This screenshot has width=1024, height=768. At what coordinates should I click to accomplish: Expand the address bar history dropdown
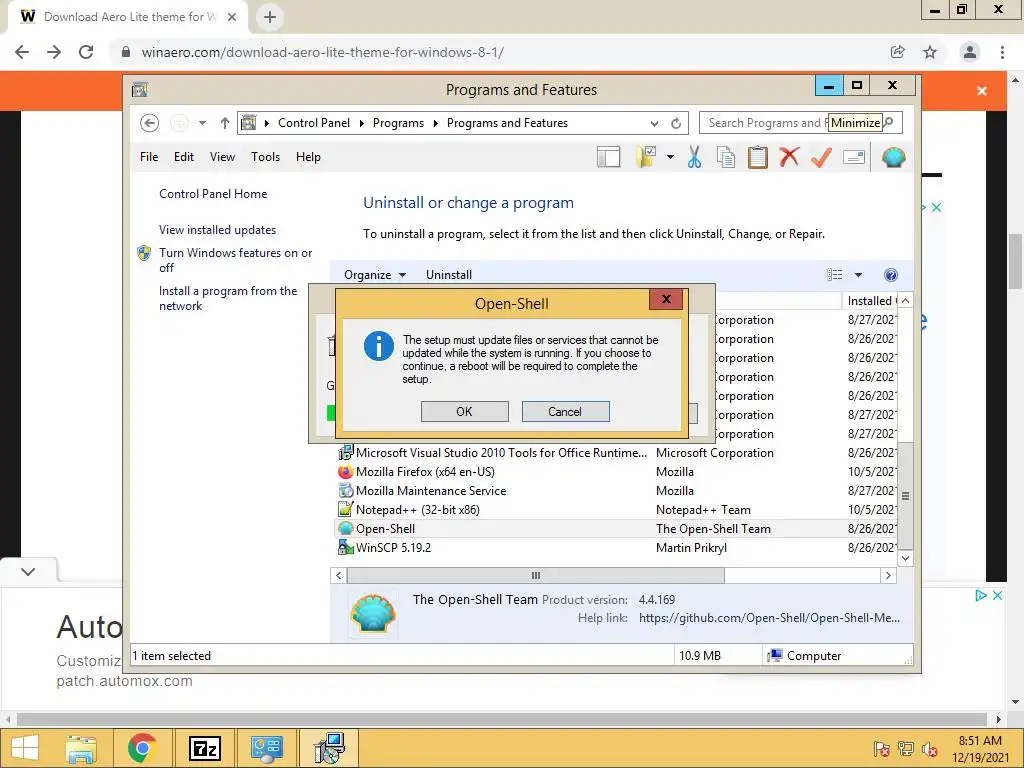(654, 123)
